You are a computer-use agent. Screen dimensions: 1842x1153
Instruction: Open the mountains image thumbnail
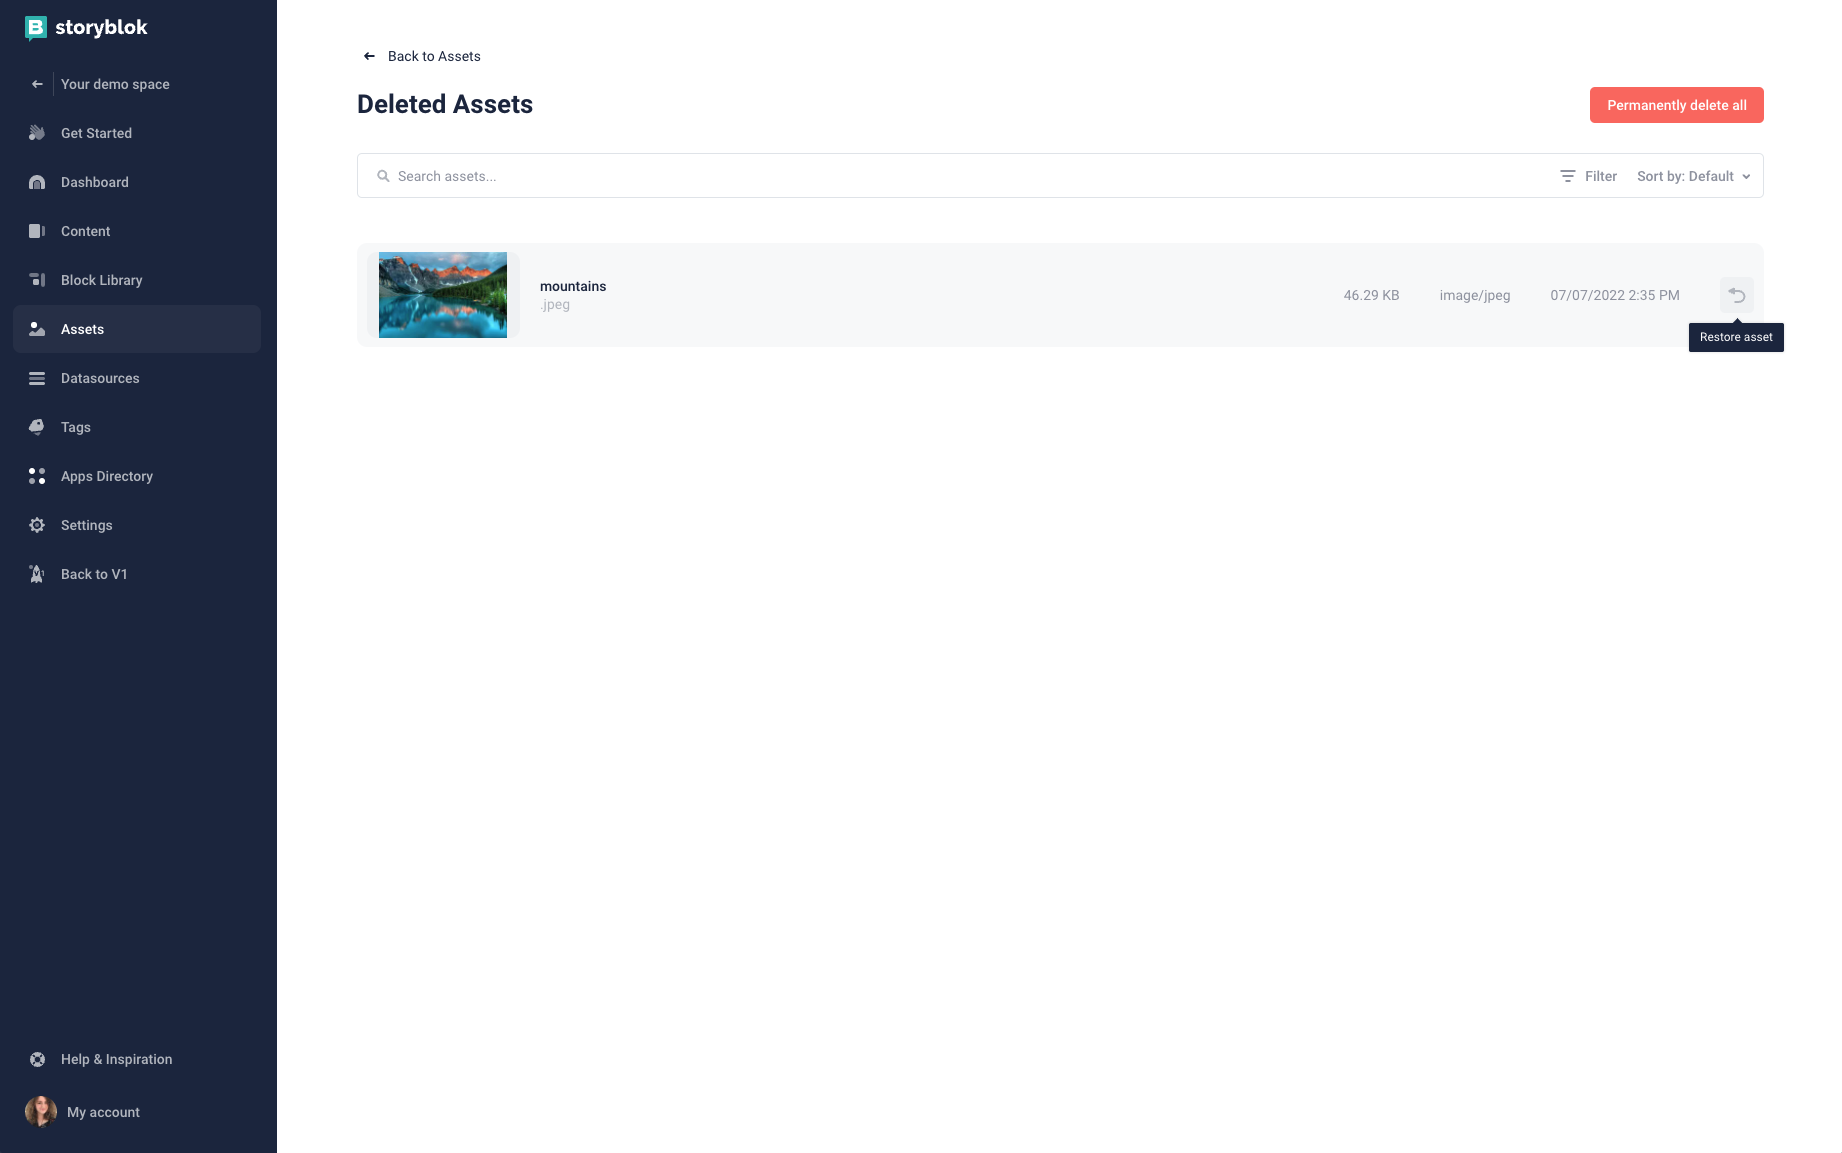tap(443, 295)
